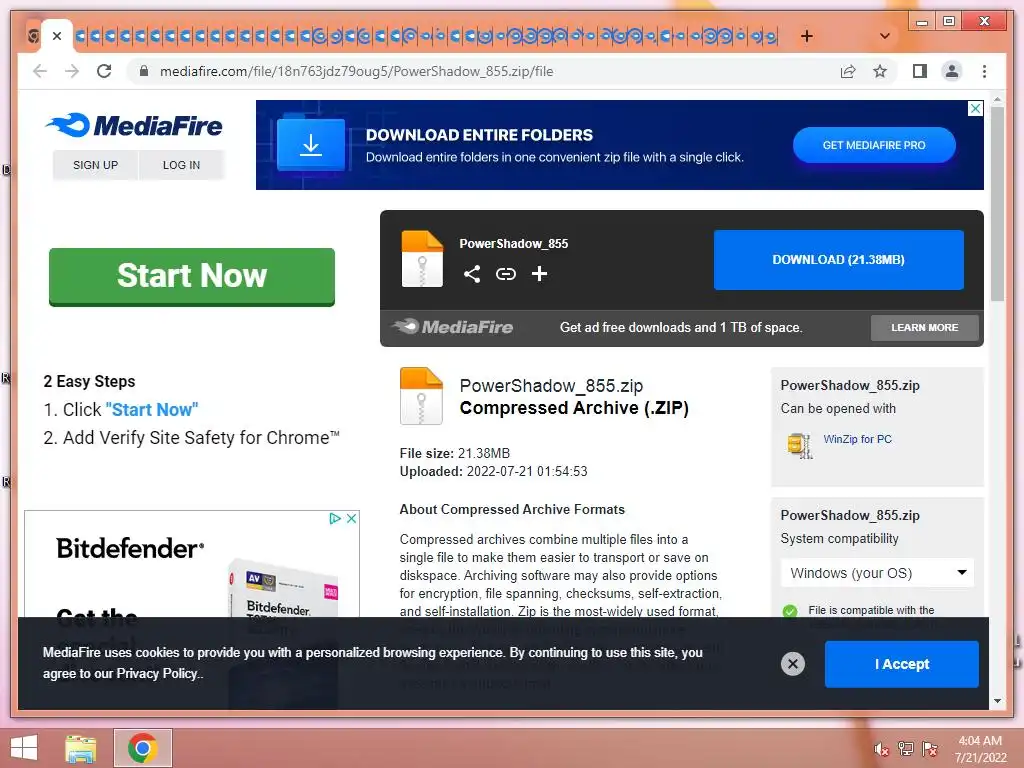Click LOG IN

pos(182,165)
